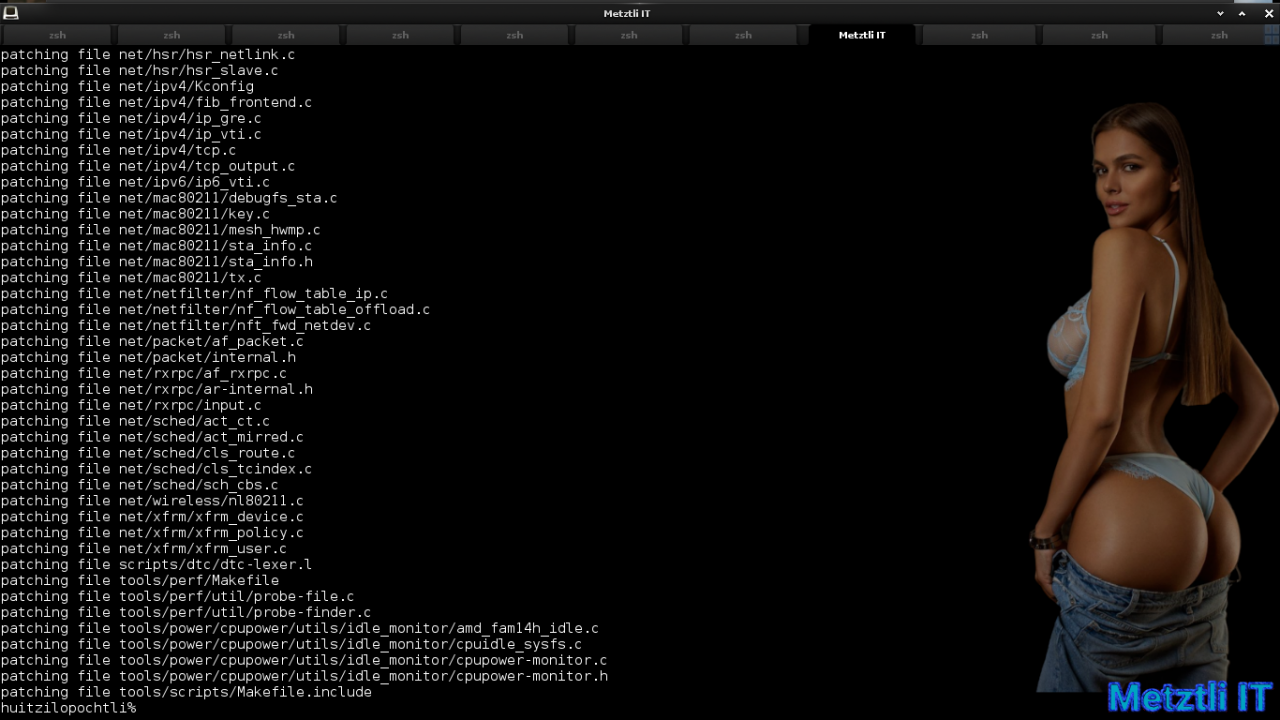1280x720 pixels.
Task: Click the line tools/perf/Makefile
Action: (x=139, y=582)
